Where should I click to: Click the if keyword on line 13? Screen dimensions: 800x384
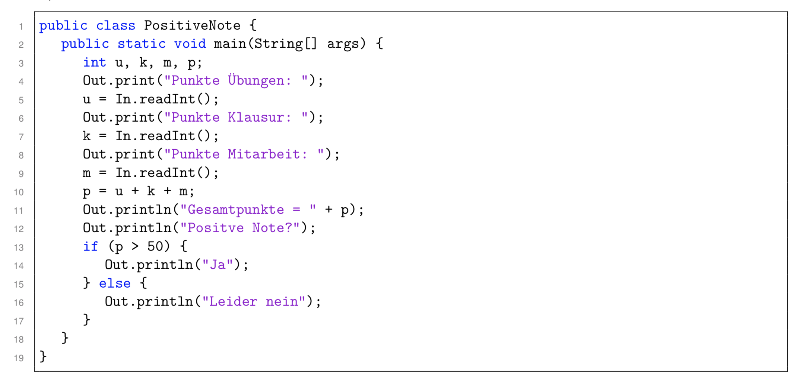tap(90, 246)
